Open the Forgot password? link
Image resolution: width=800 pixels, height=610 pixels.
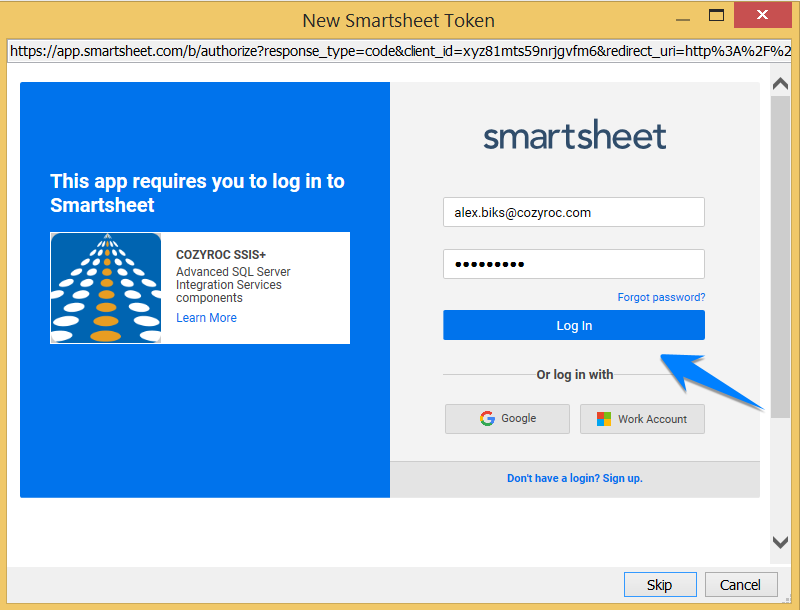tap(661, 297)
